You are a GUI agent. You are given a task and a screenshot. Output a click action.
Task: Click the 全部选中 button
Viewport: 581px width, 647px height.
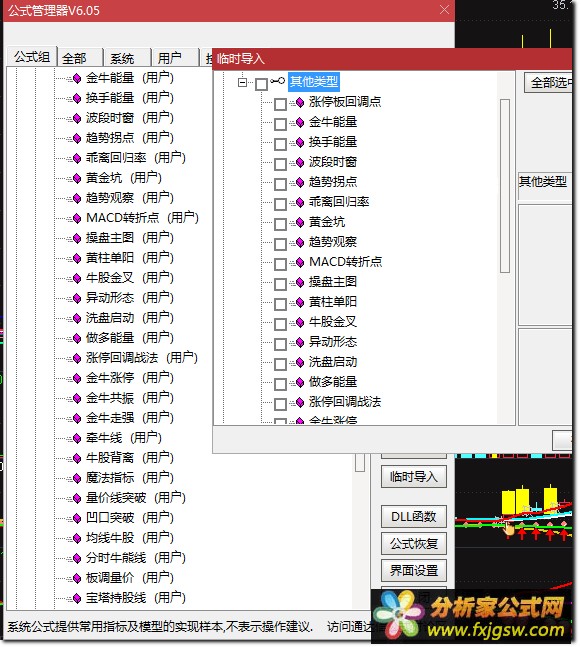click(x=549, y=83)
